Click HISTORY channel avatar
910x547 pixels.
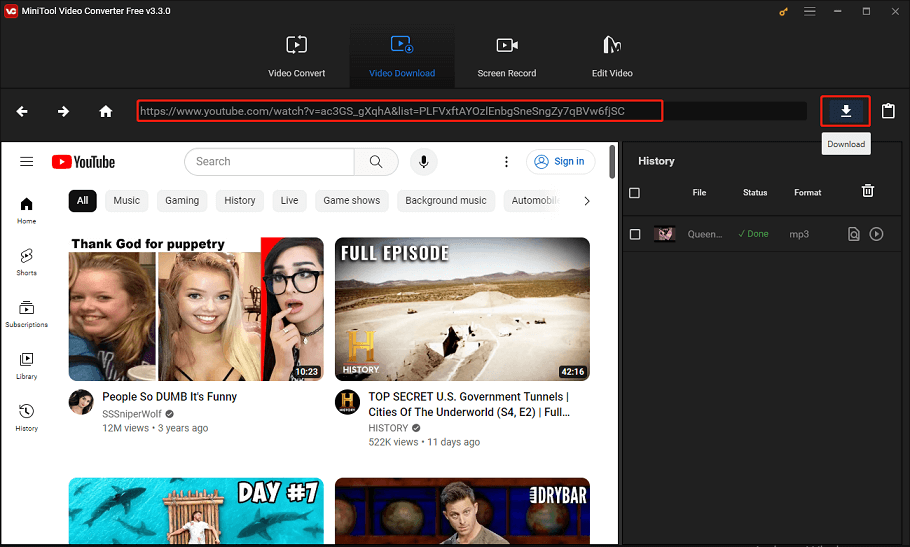[347, 402]
